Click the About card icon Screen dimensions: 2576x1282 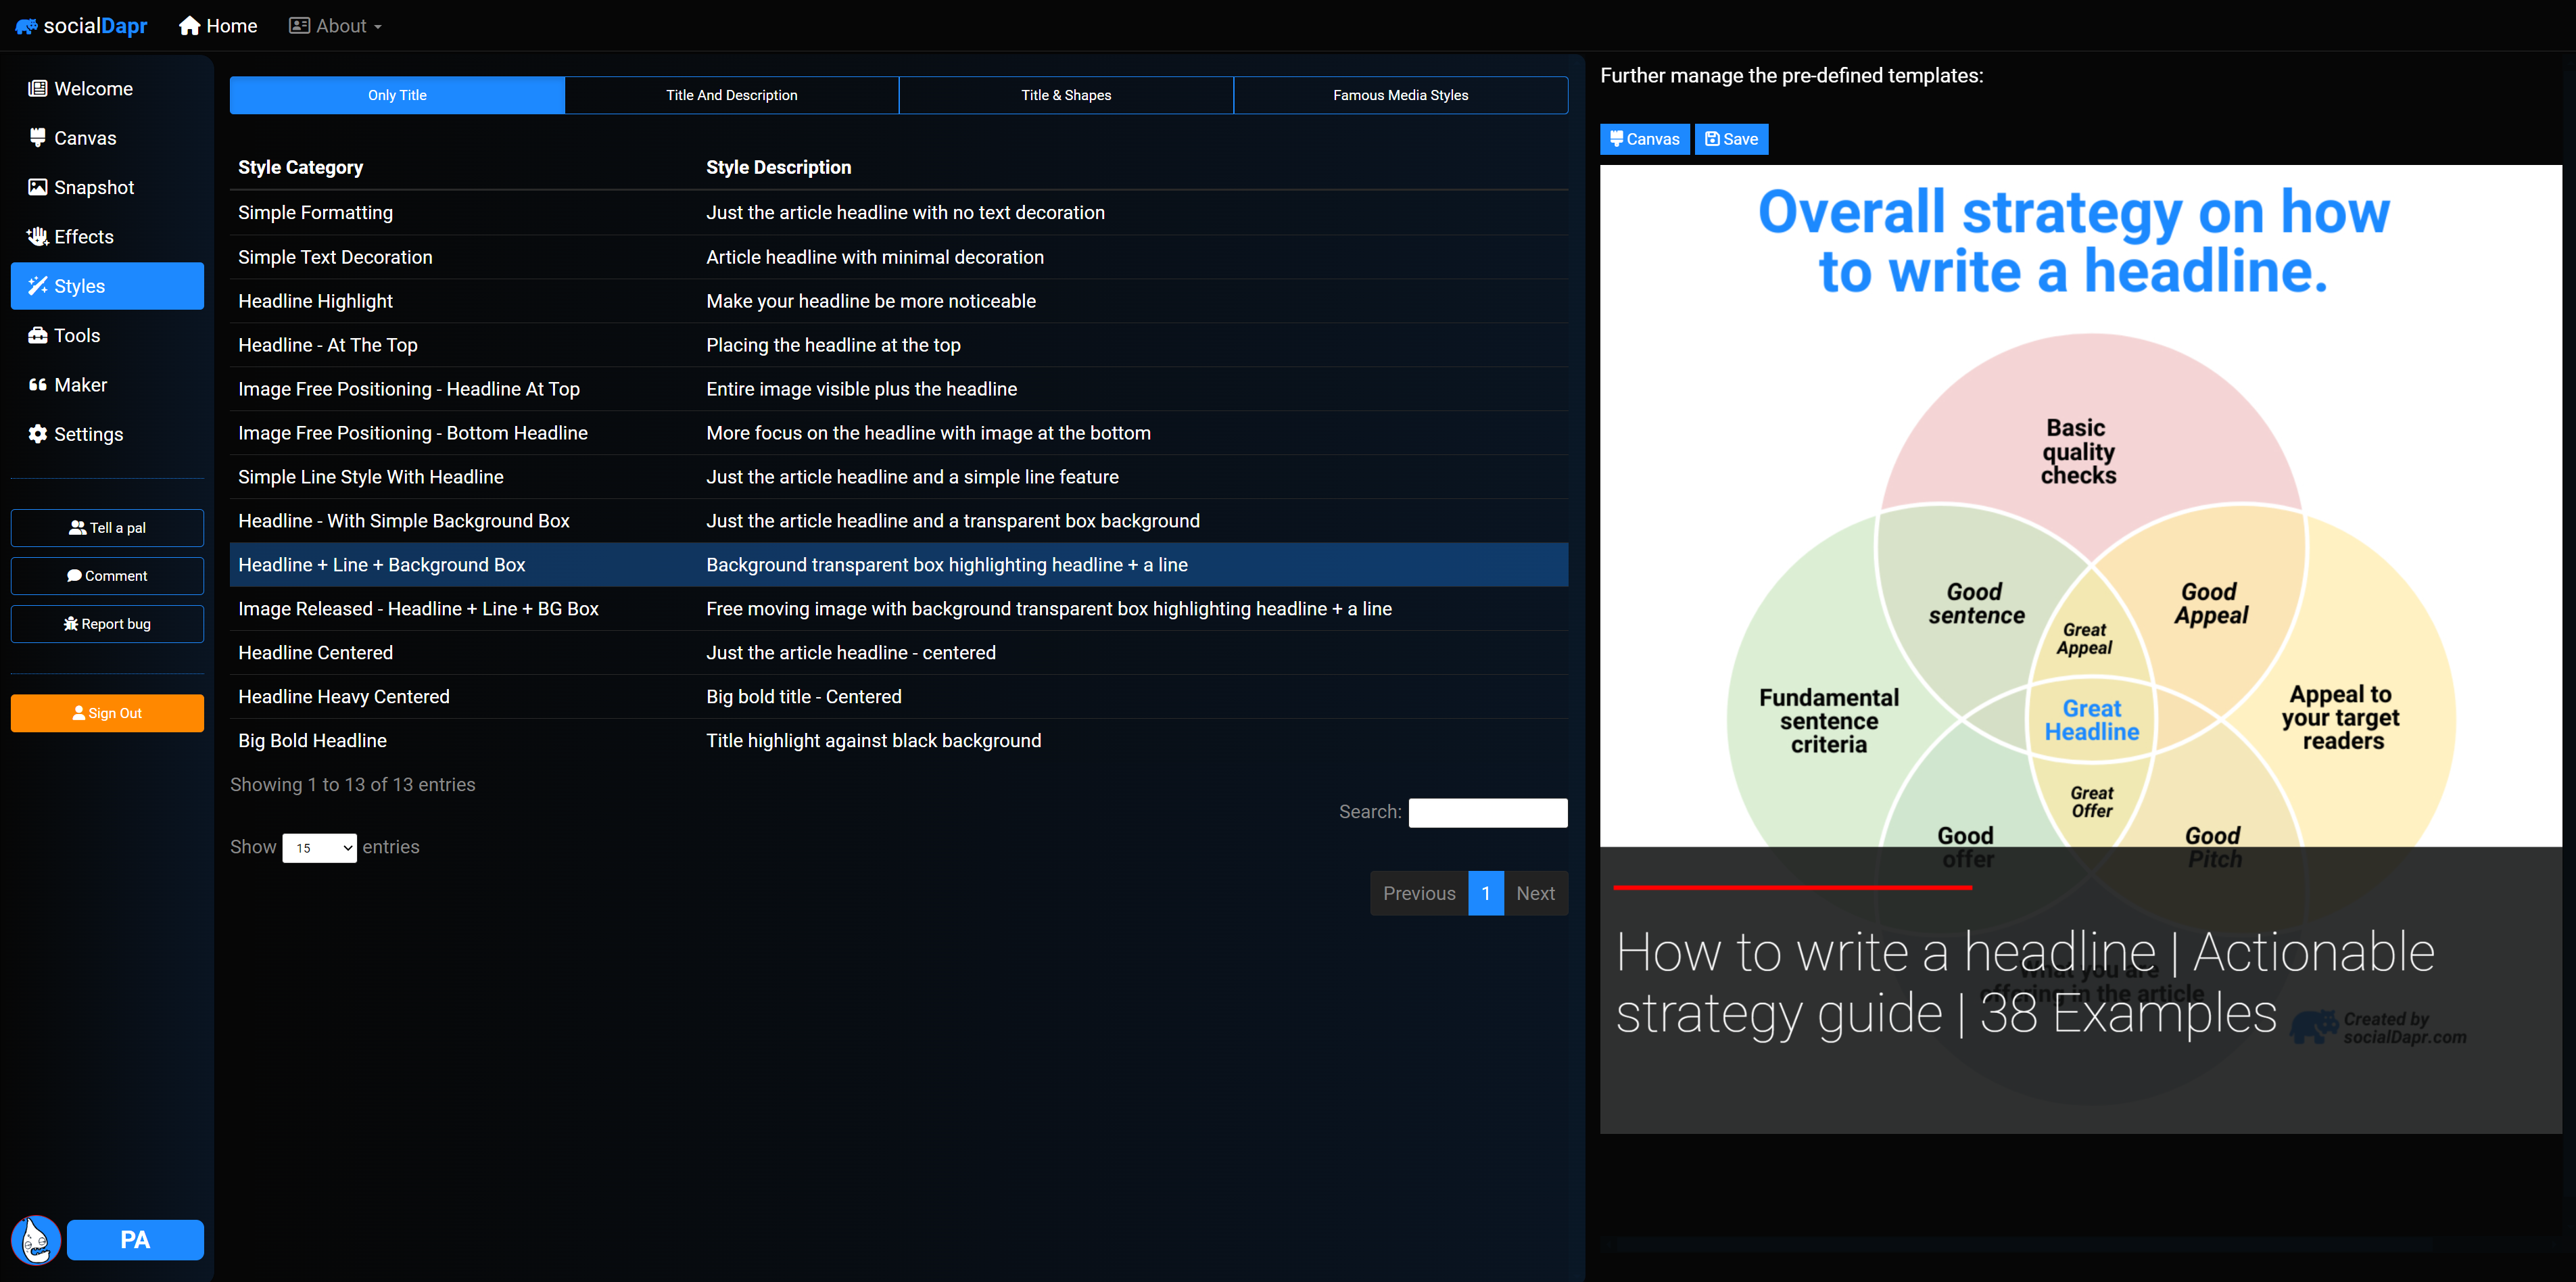[299, 26]
